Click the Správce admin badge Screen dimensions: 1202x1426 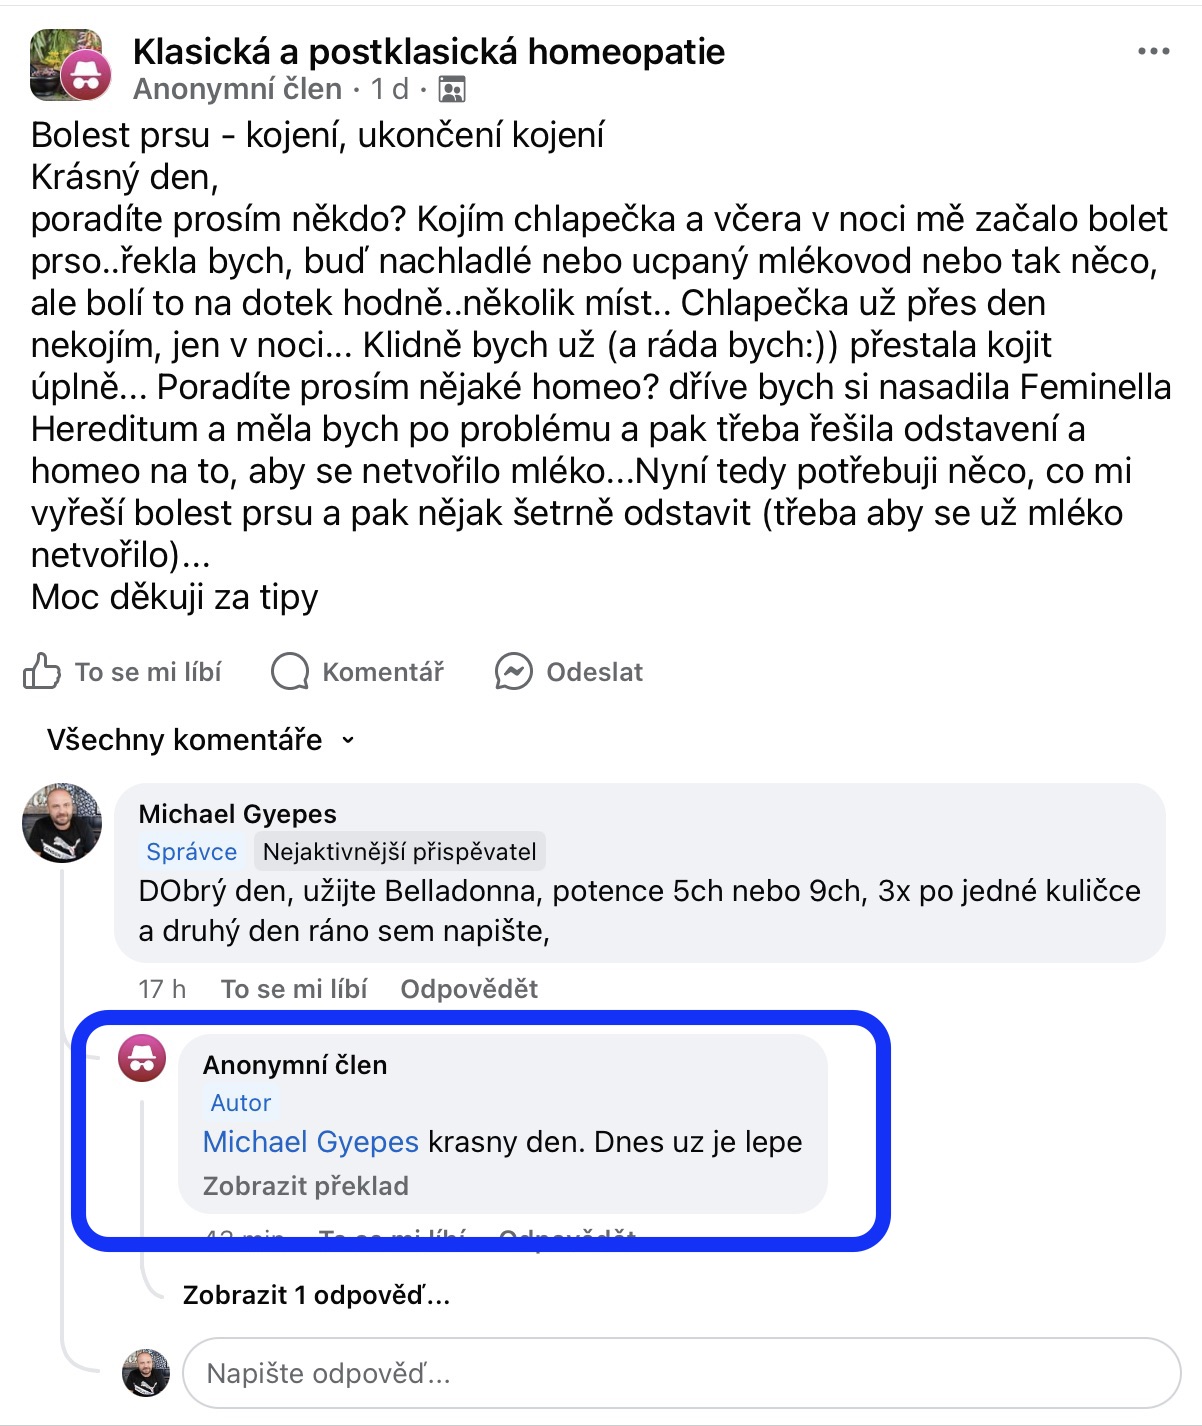(191, 852)
